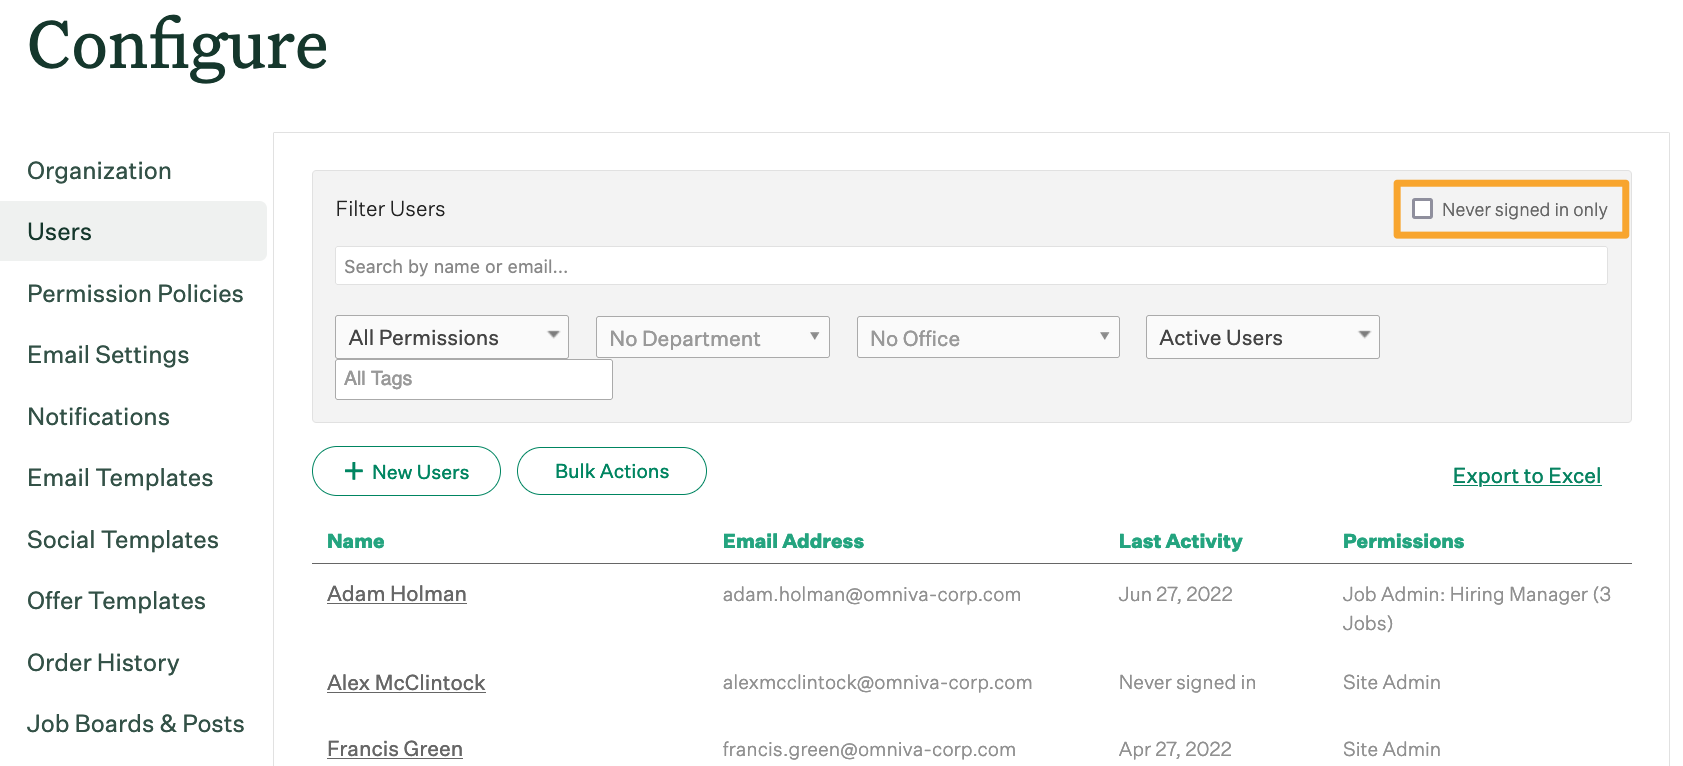Switch to Email Templates in sidebar

pos(120,478)
